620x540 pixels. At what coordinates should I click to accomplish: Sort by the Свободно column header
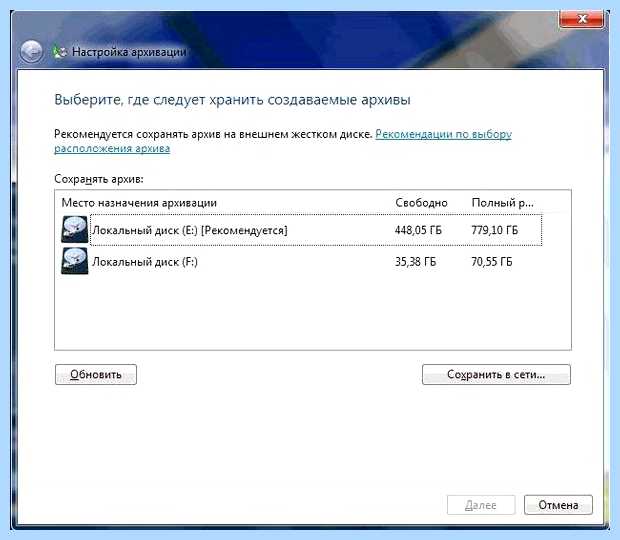422,203
